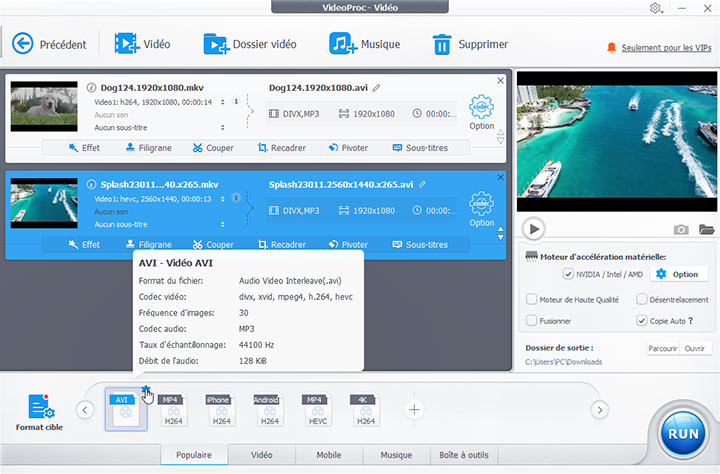Open Recadrer for the Splash23011 video
Screen dimensions: 720x474
tap(282, 245)
